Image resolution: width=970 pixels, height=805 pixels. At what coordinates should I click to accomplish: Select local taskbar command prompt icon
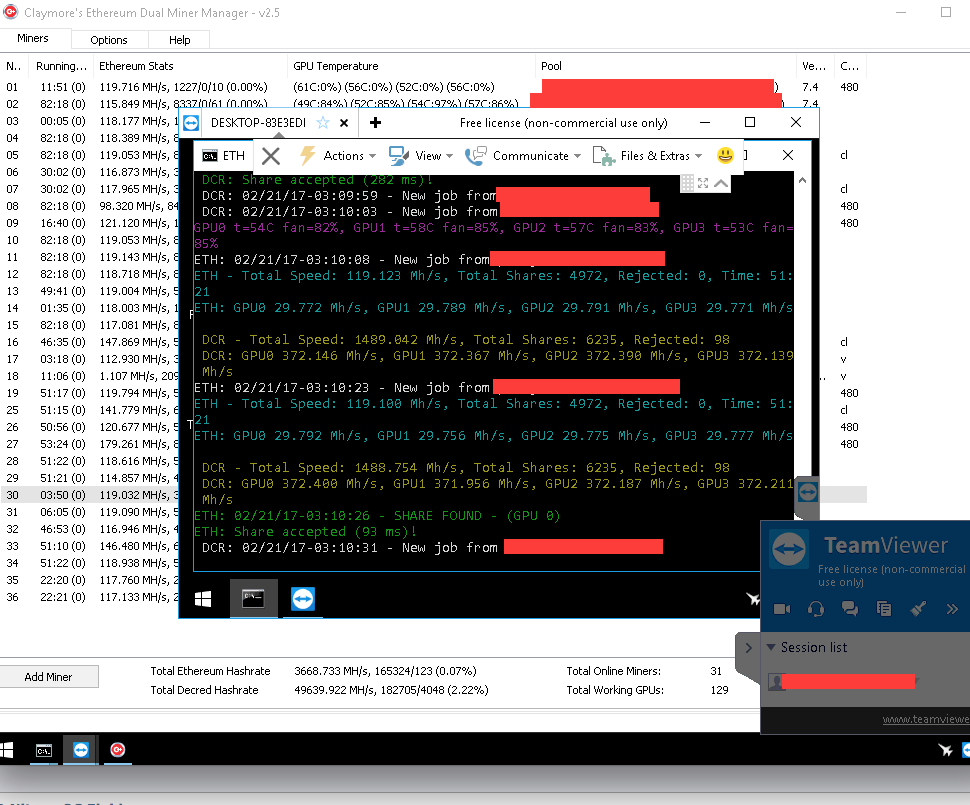click(x=43, y=750)
